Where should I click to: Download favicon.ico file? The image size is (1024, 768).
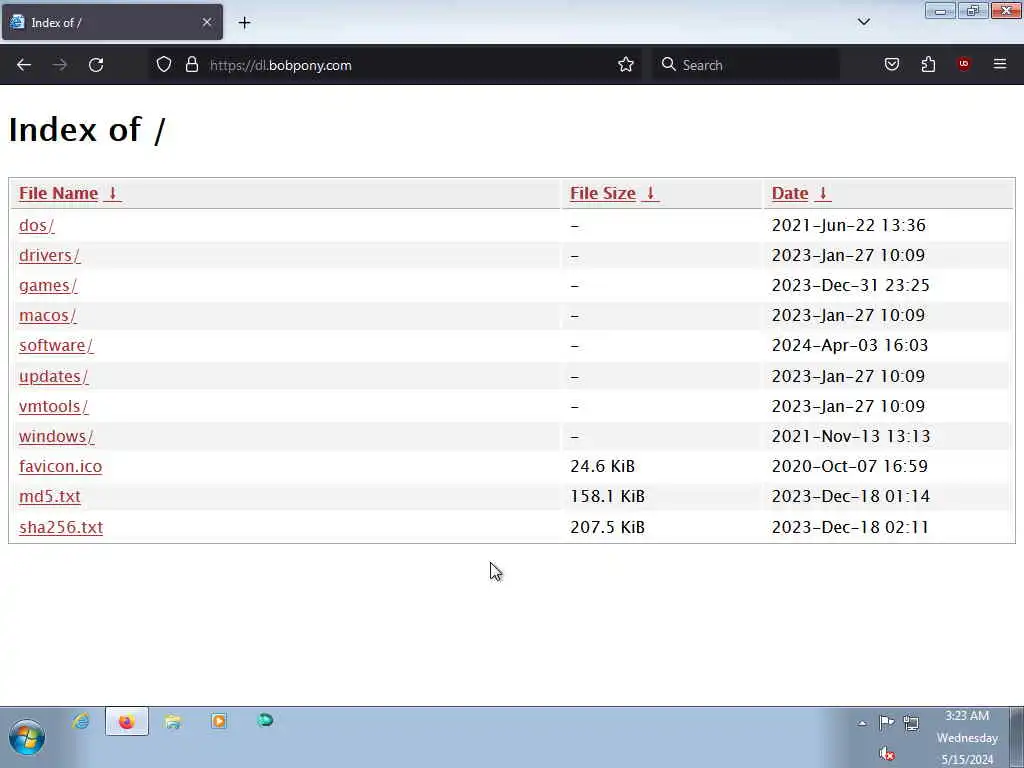[x=61, y=466]
